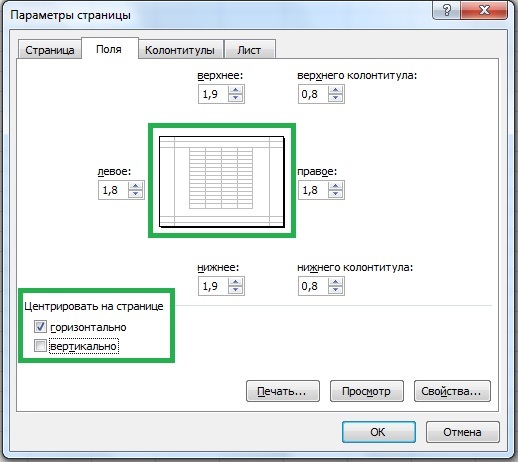Increase верхнего колонтитула value with up arrow
This screenshot has width=518, height=462.
tap(335, 90)
